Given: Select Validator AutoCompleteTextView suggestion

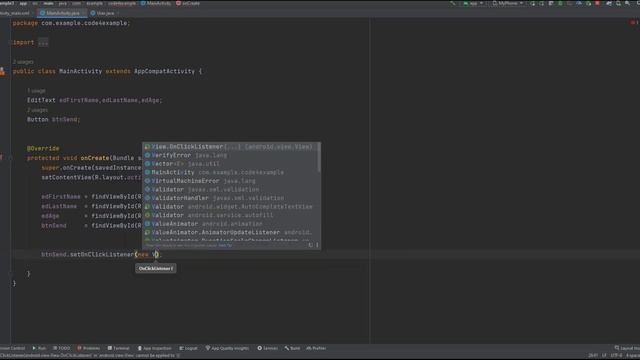Looking at the screenshot, I should coord(231,207).
